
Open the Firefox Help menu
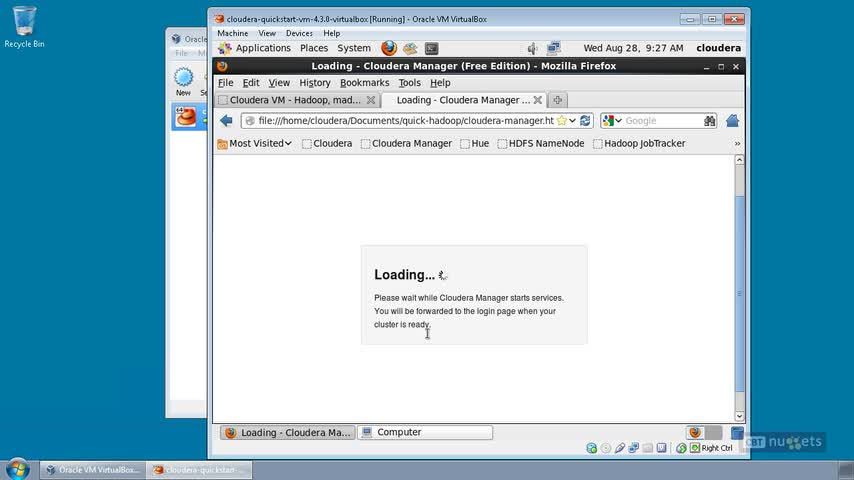[440, 83]
